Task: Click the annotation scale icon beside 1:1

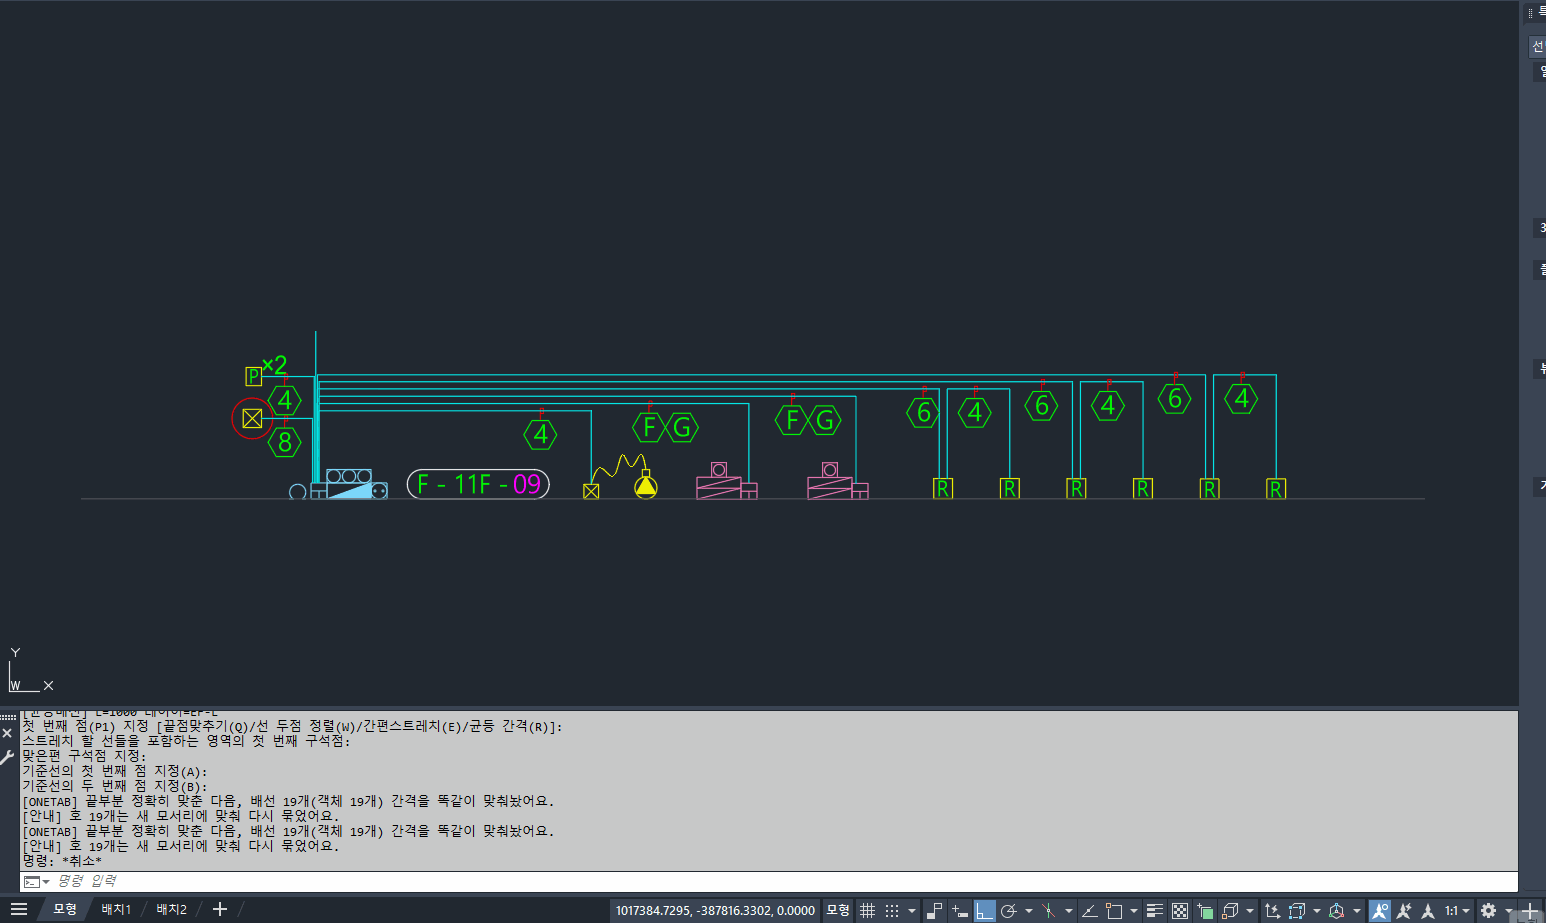Action: (1428, 910)
